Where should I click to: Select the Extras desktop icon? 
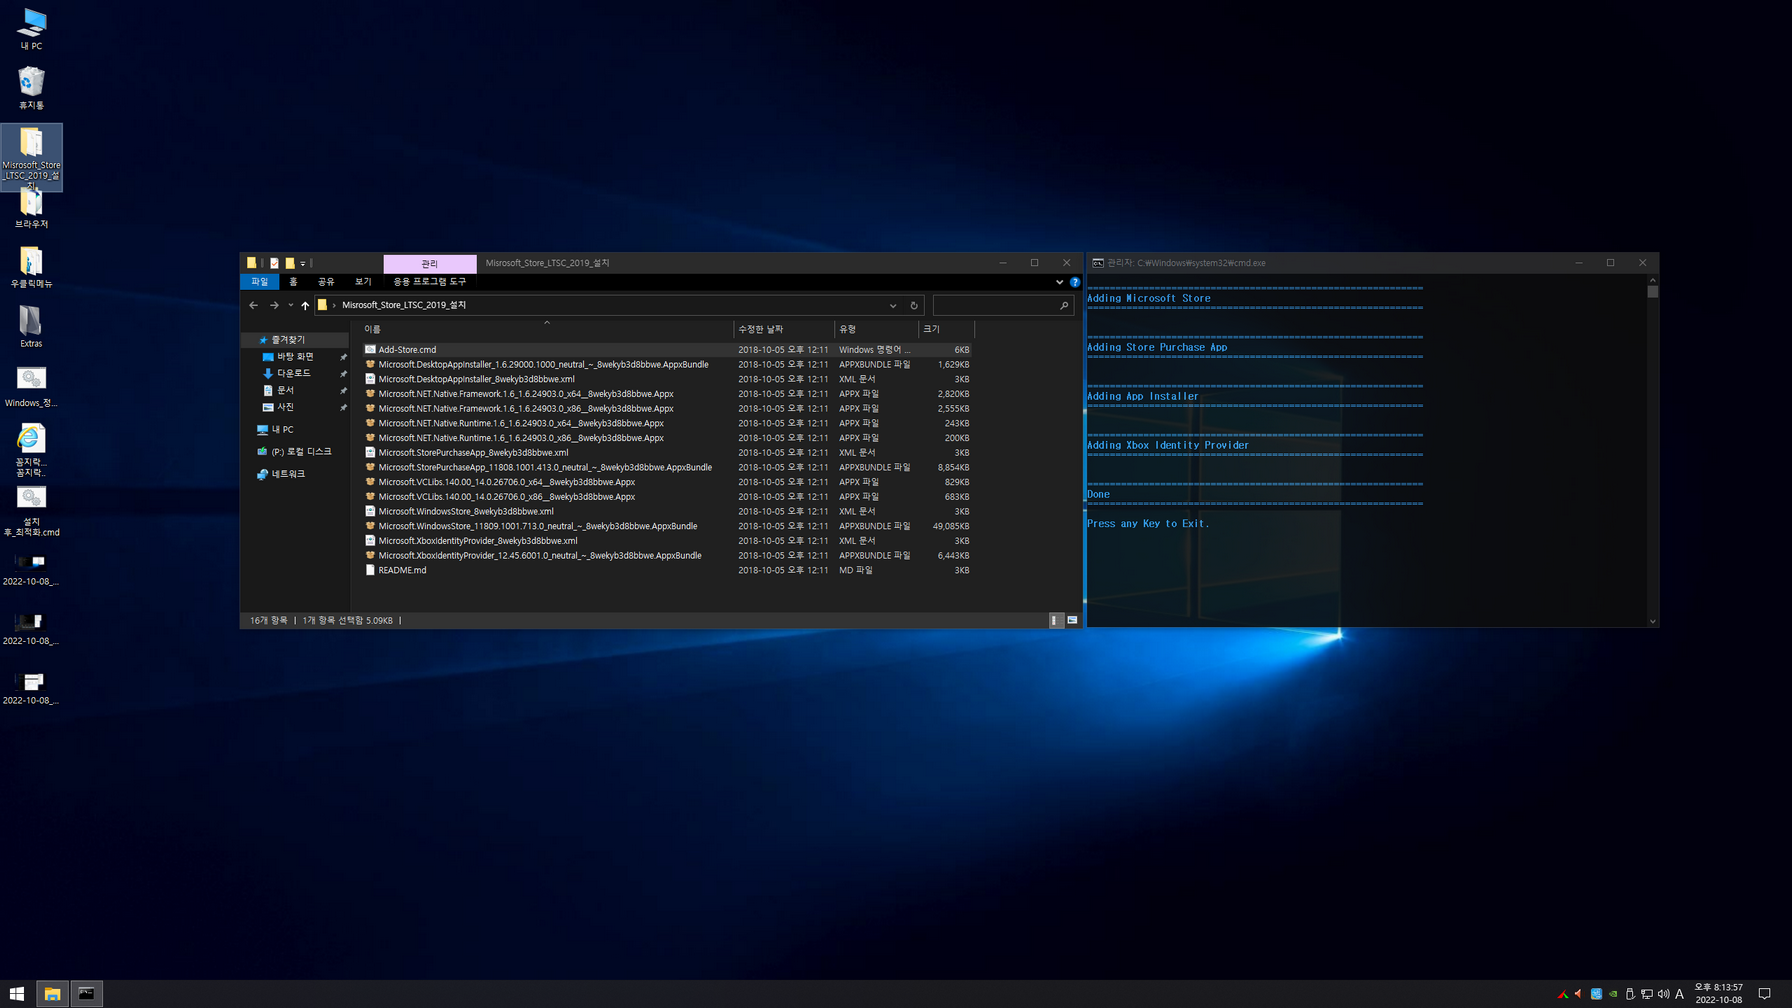coord(31,326)
